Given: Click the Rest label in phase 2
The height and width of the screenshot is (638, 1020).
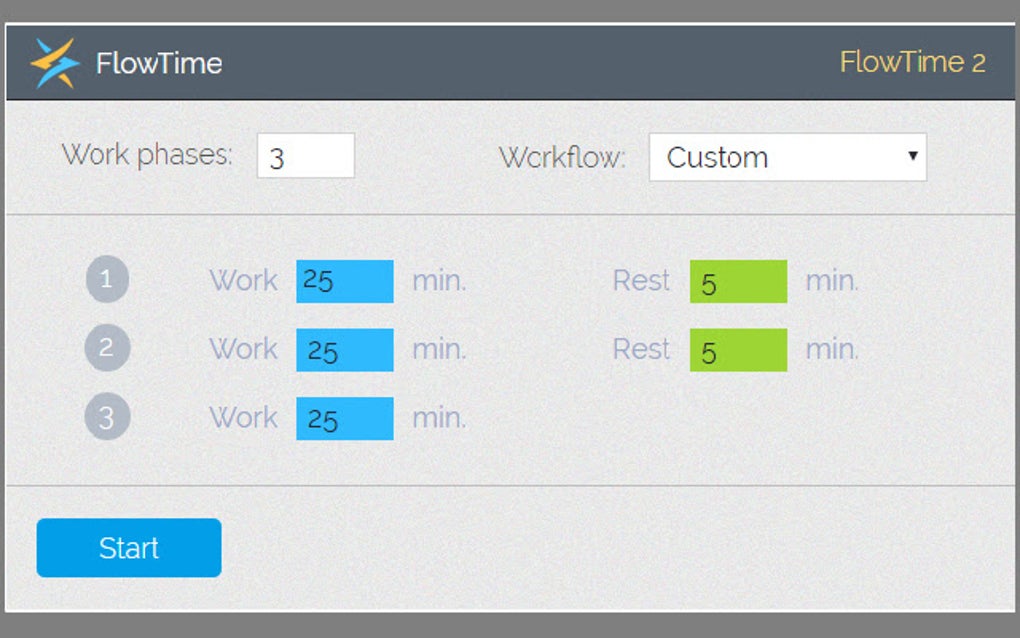Looking at the screenshot, I should (641, 349).
